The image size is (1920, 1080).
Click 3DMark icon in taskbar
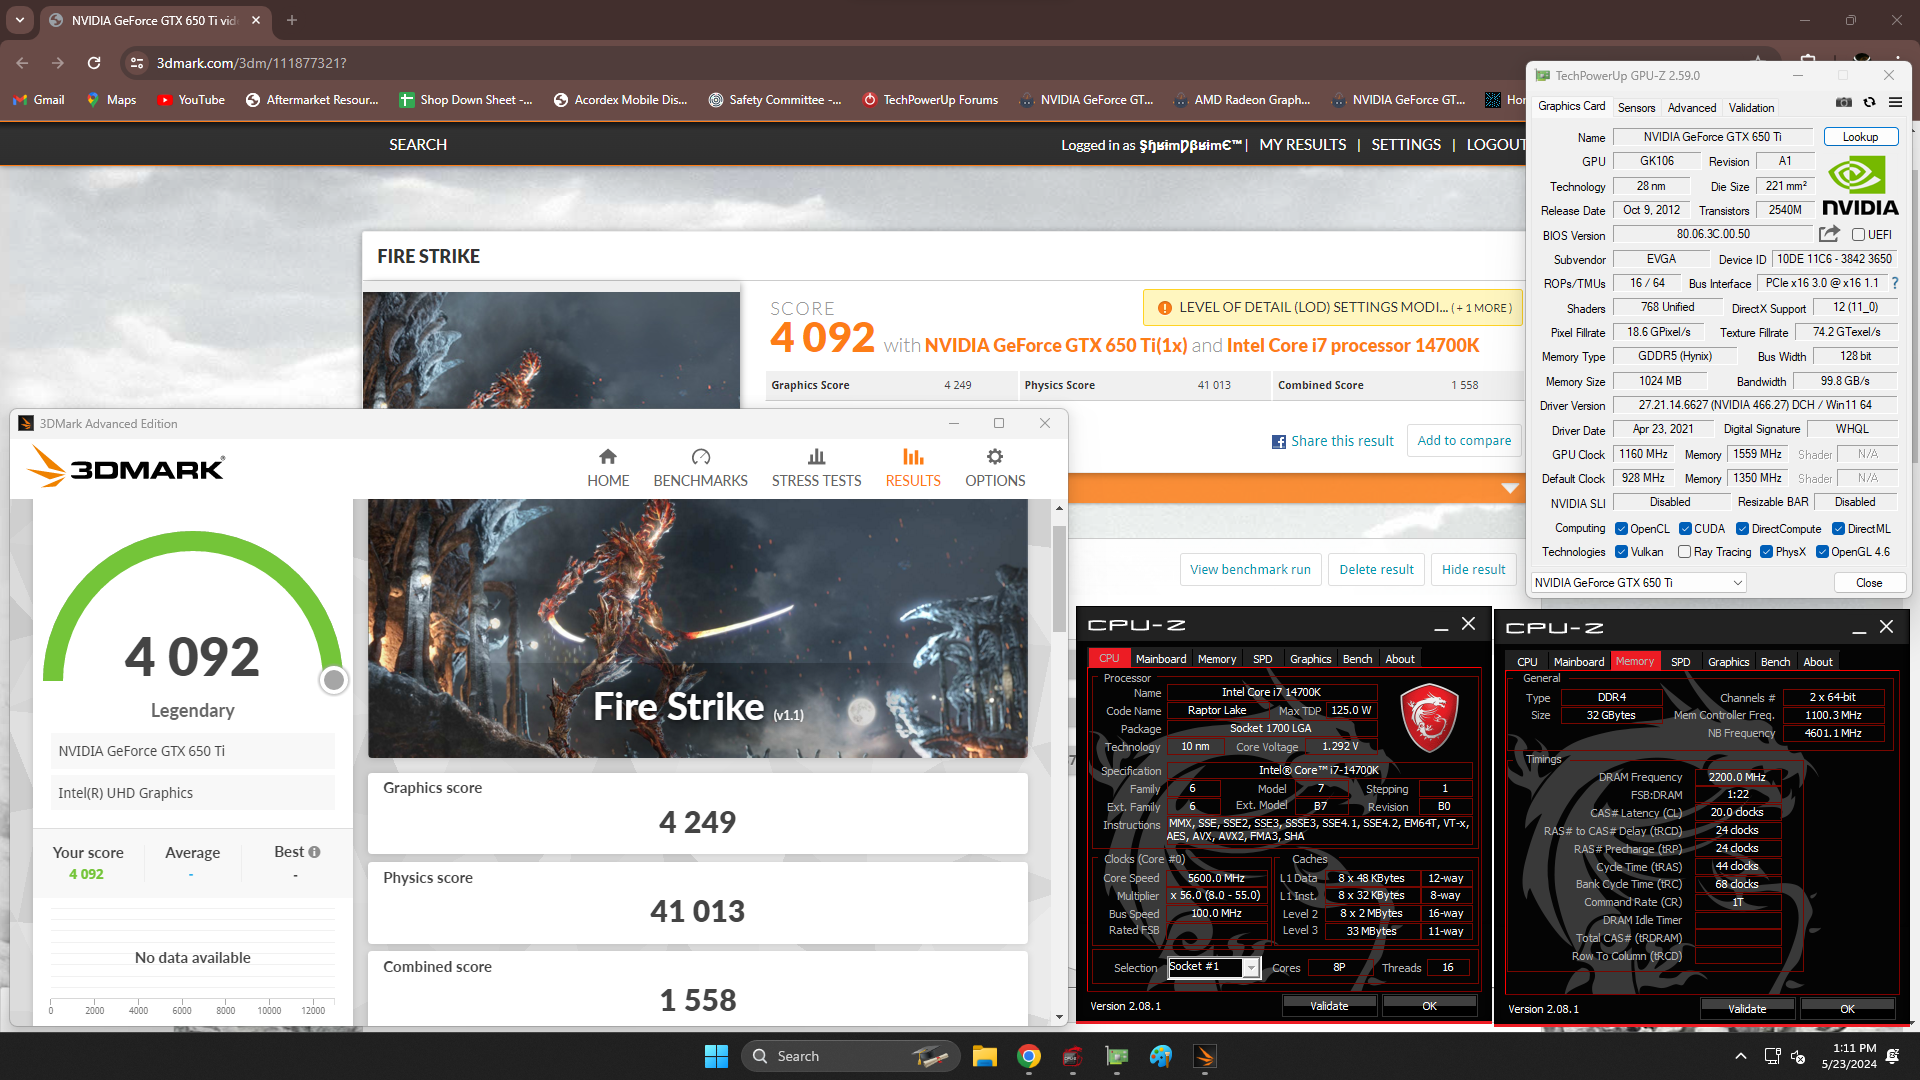1205,1056
